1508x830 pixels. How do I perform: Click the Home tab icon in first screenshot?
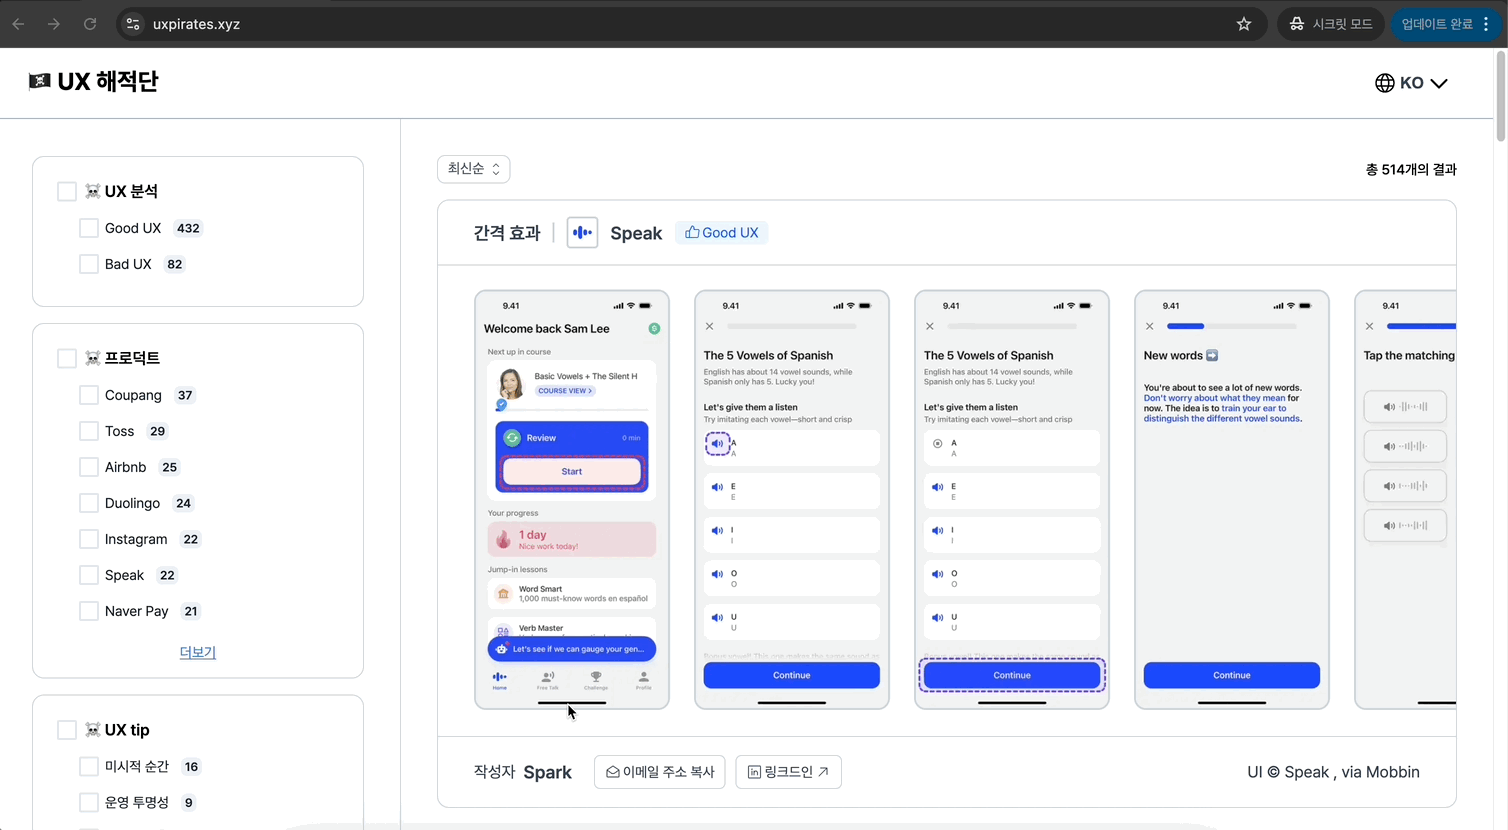(x=499, y=680)
